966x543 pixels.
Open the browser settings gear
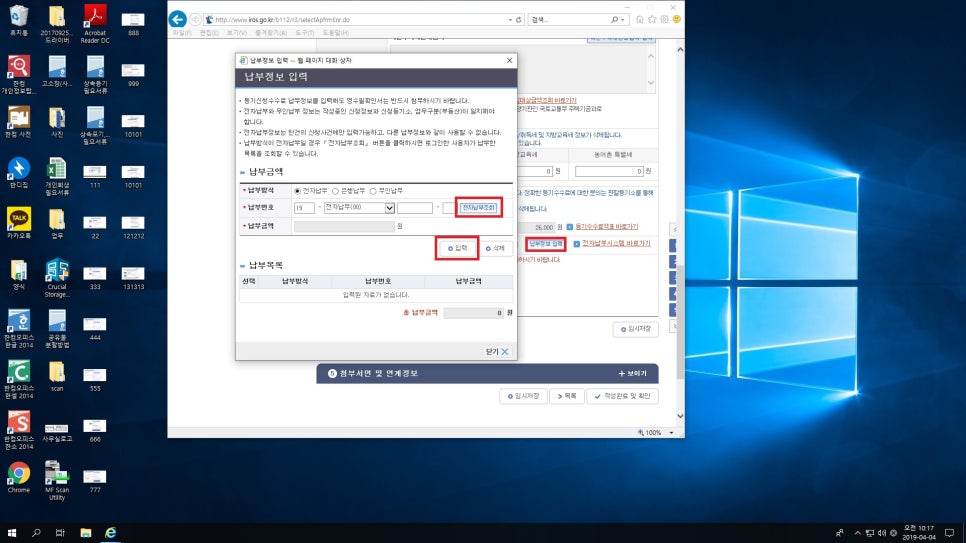[x=665, y=20]
